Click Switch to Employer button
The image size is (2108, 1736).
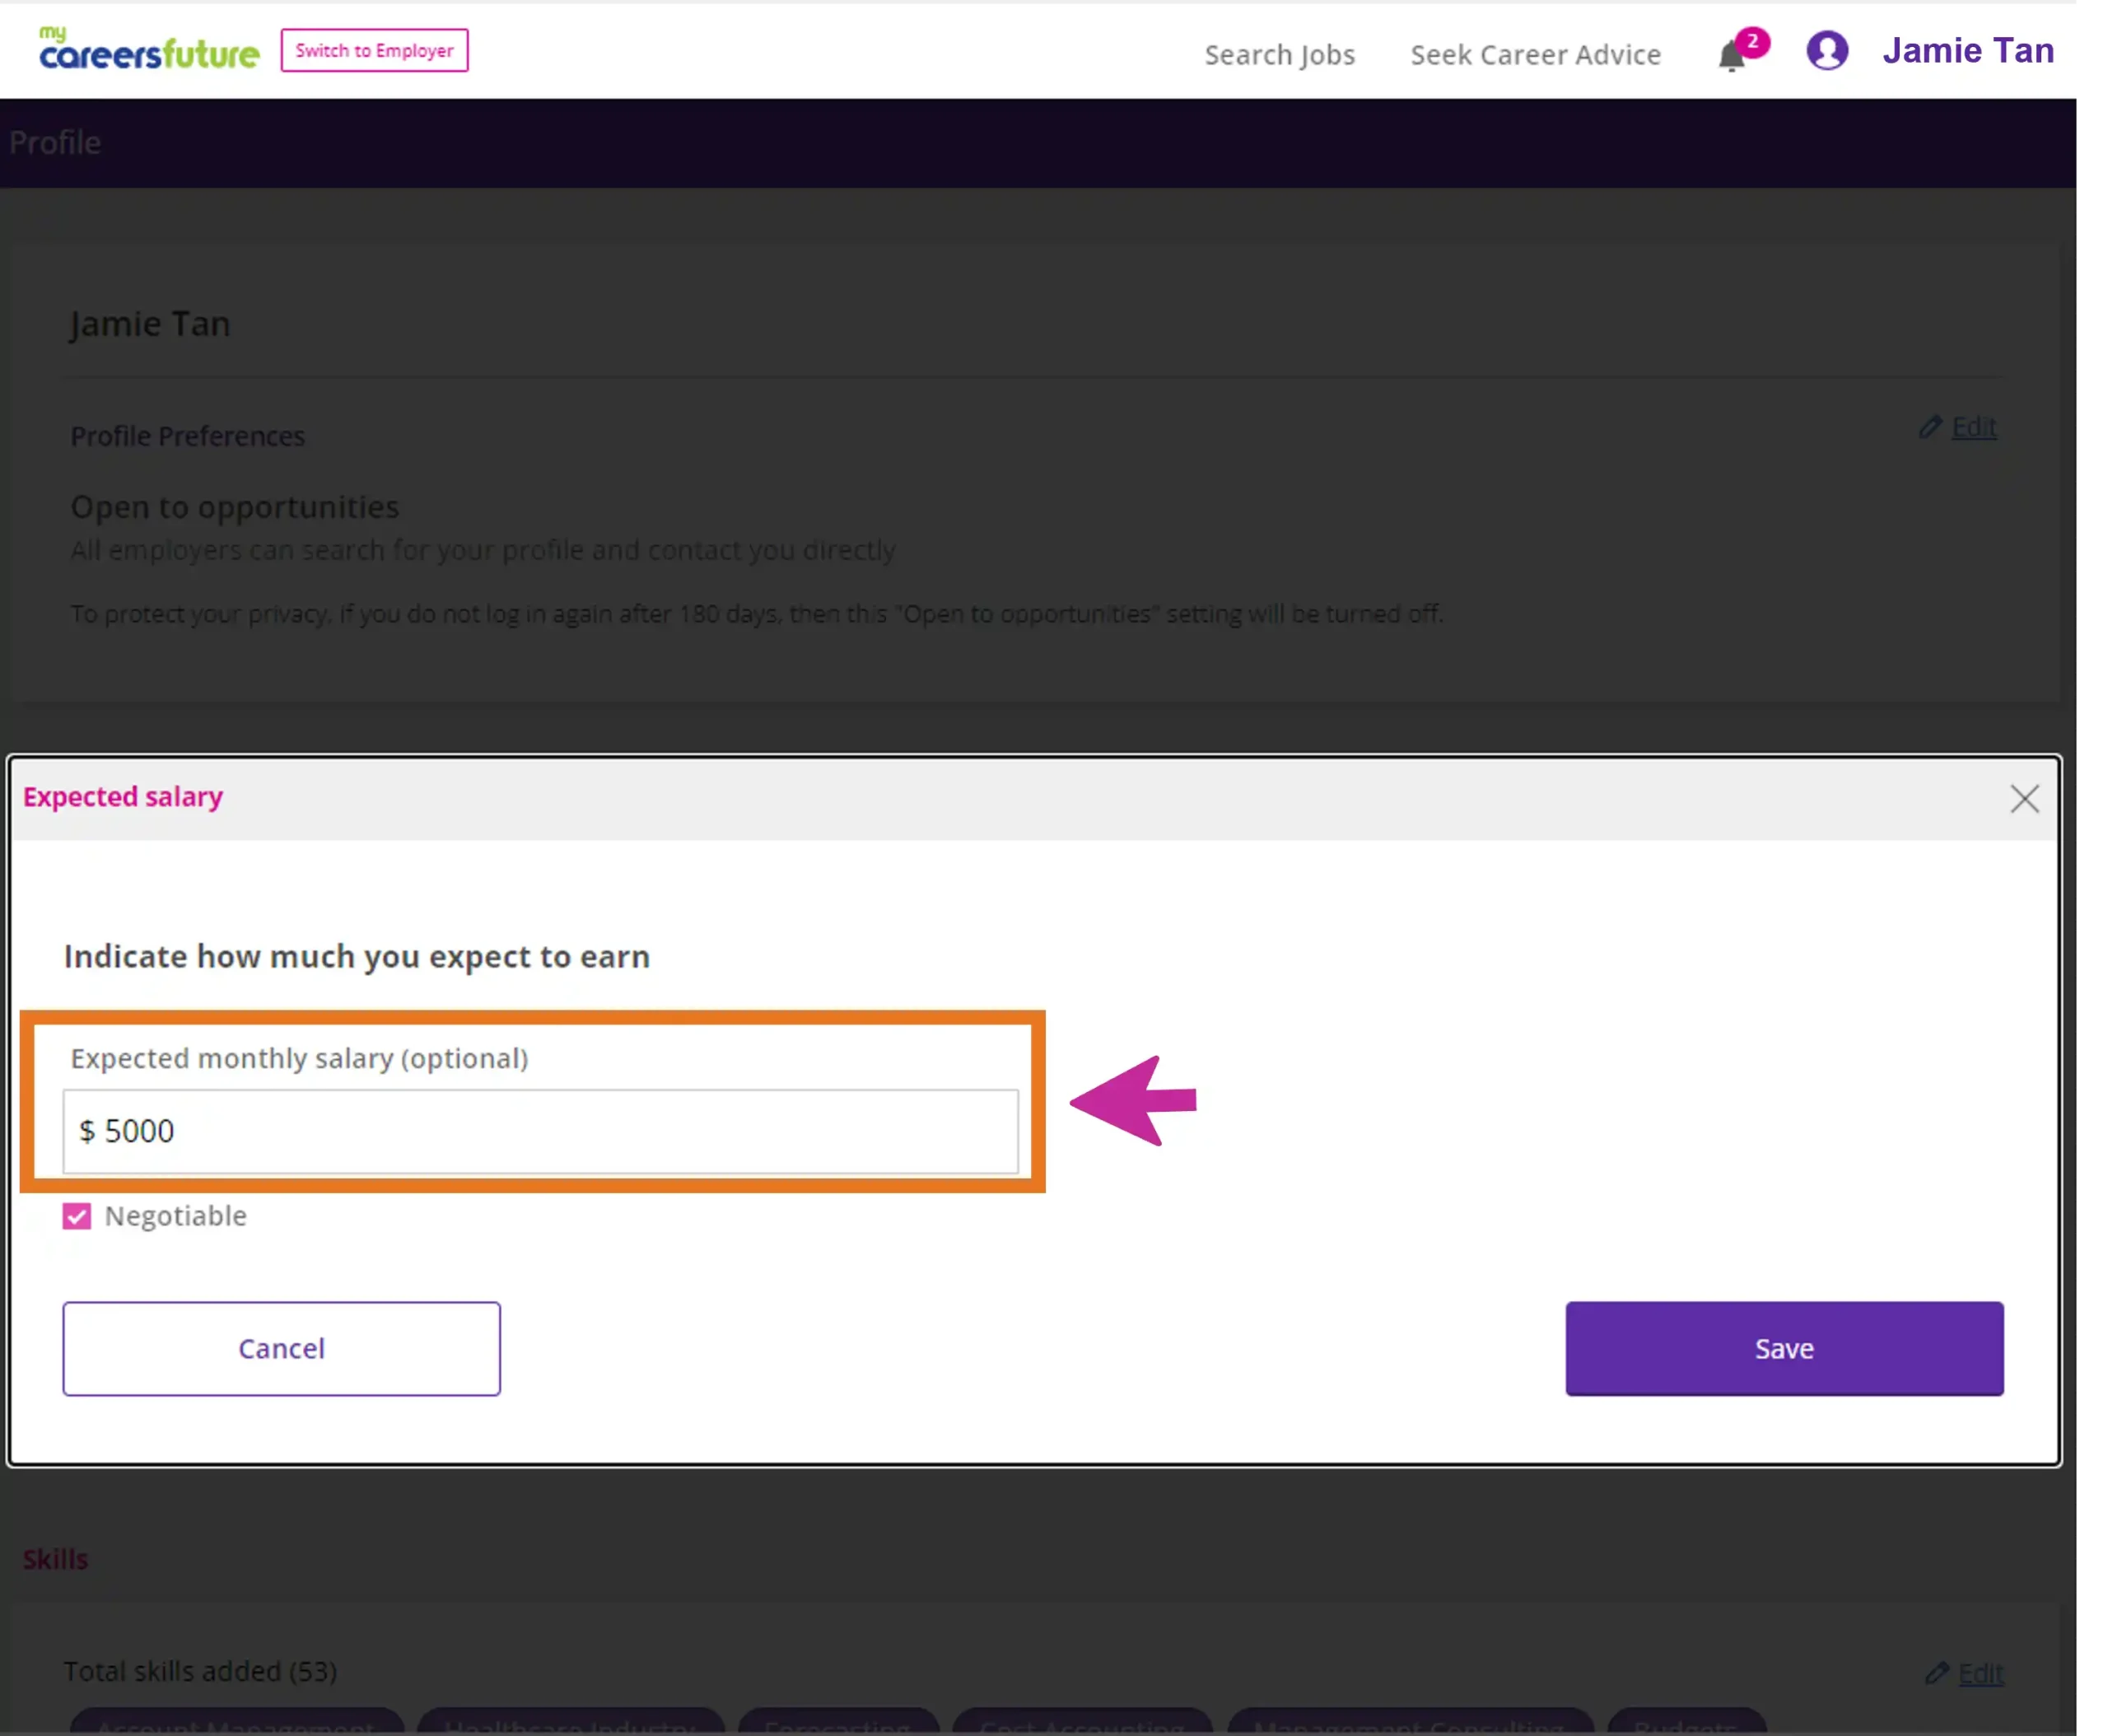pyautogui.click(x=374, y=50)
